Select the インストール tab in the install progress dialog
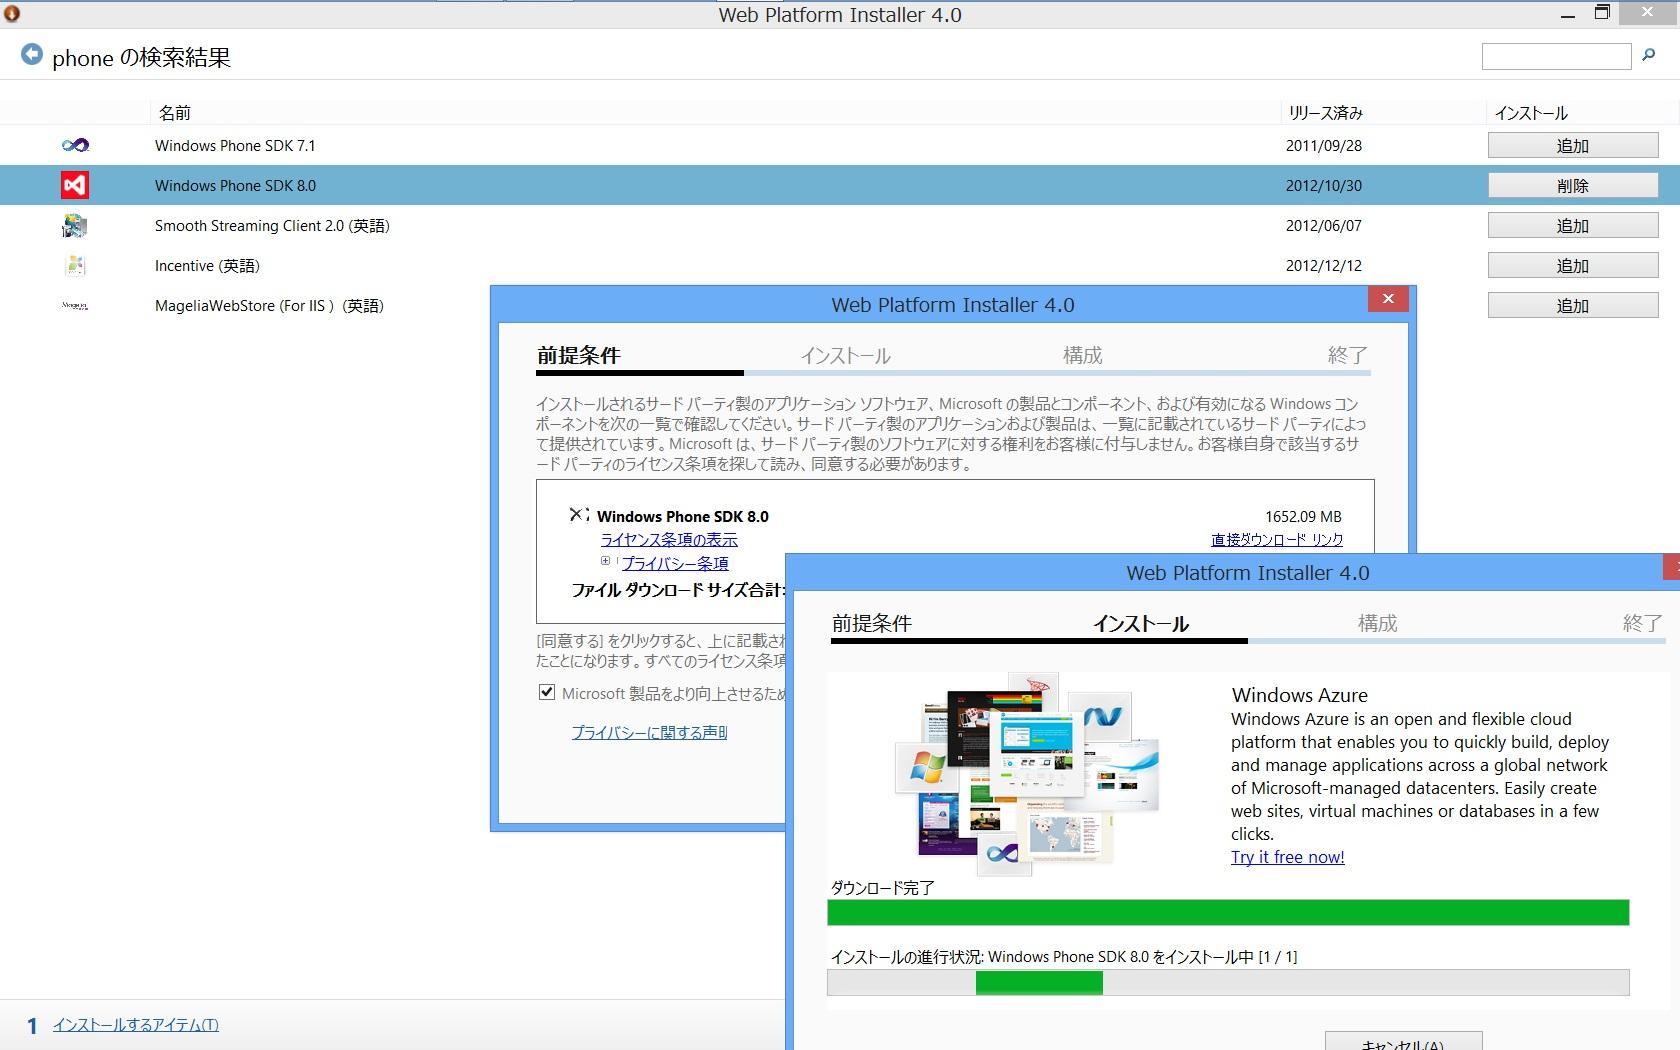This screenshot has width=1680, height=1050. [x=1141, y=624]
